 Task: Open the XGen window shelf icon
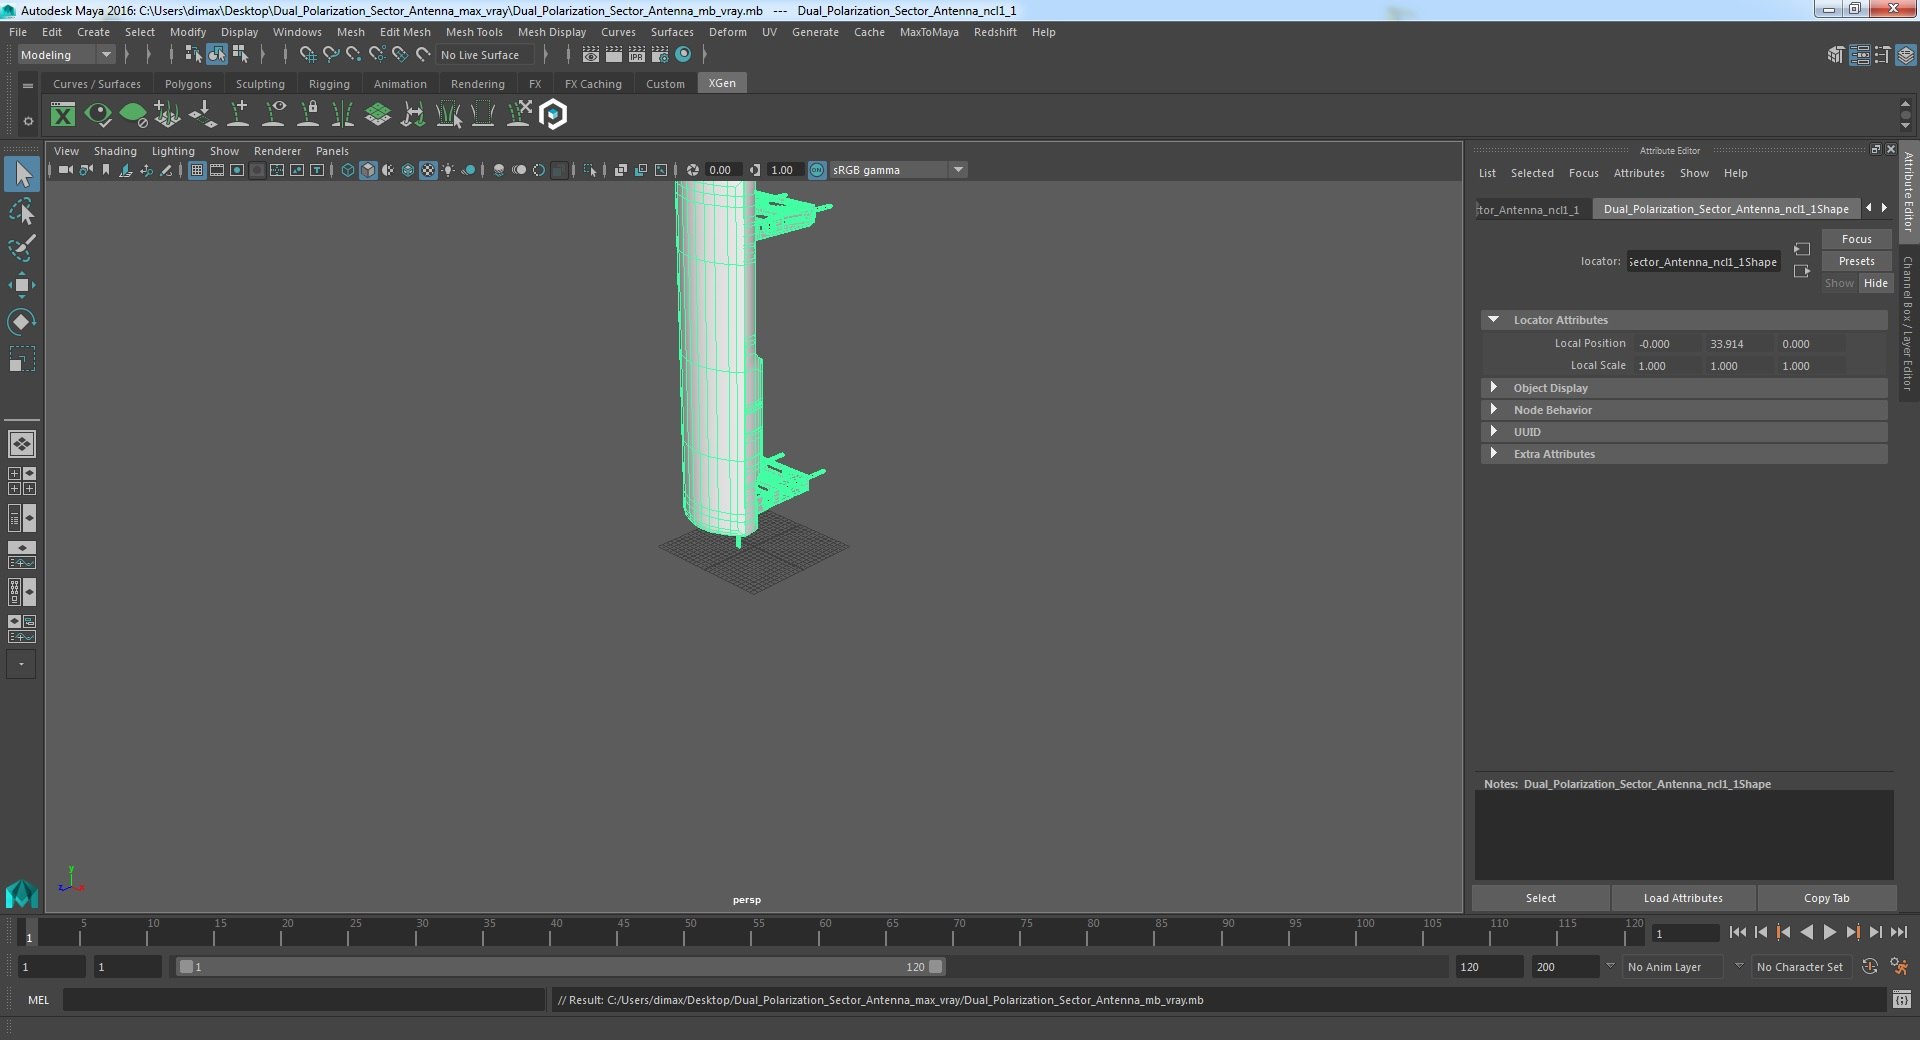[x=63, y=115]
